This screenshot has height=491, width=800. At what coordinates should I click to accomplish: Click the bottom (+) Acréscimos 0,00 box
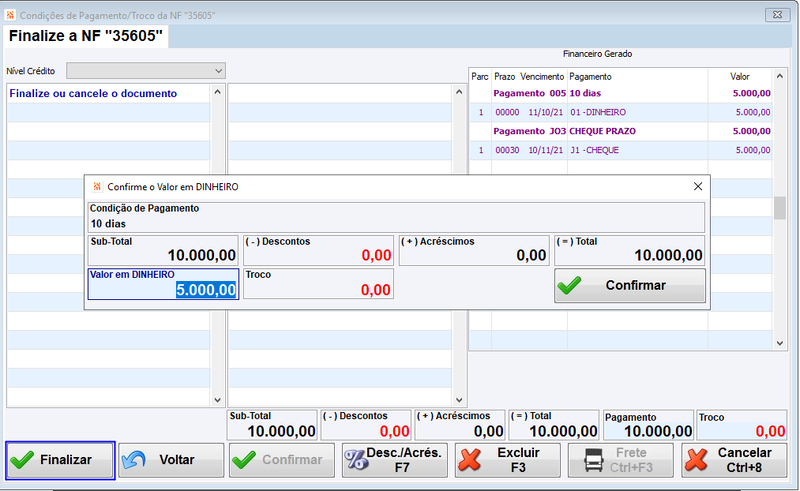tap(460, 425)
